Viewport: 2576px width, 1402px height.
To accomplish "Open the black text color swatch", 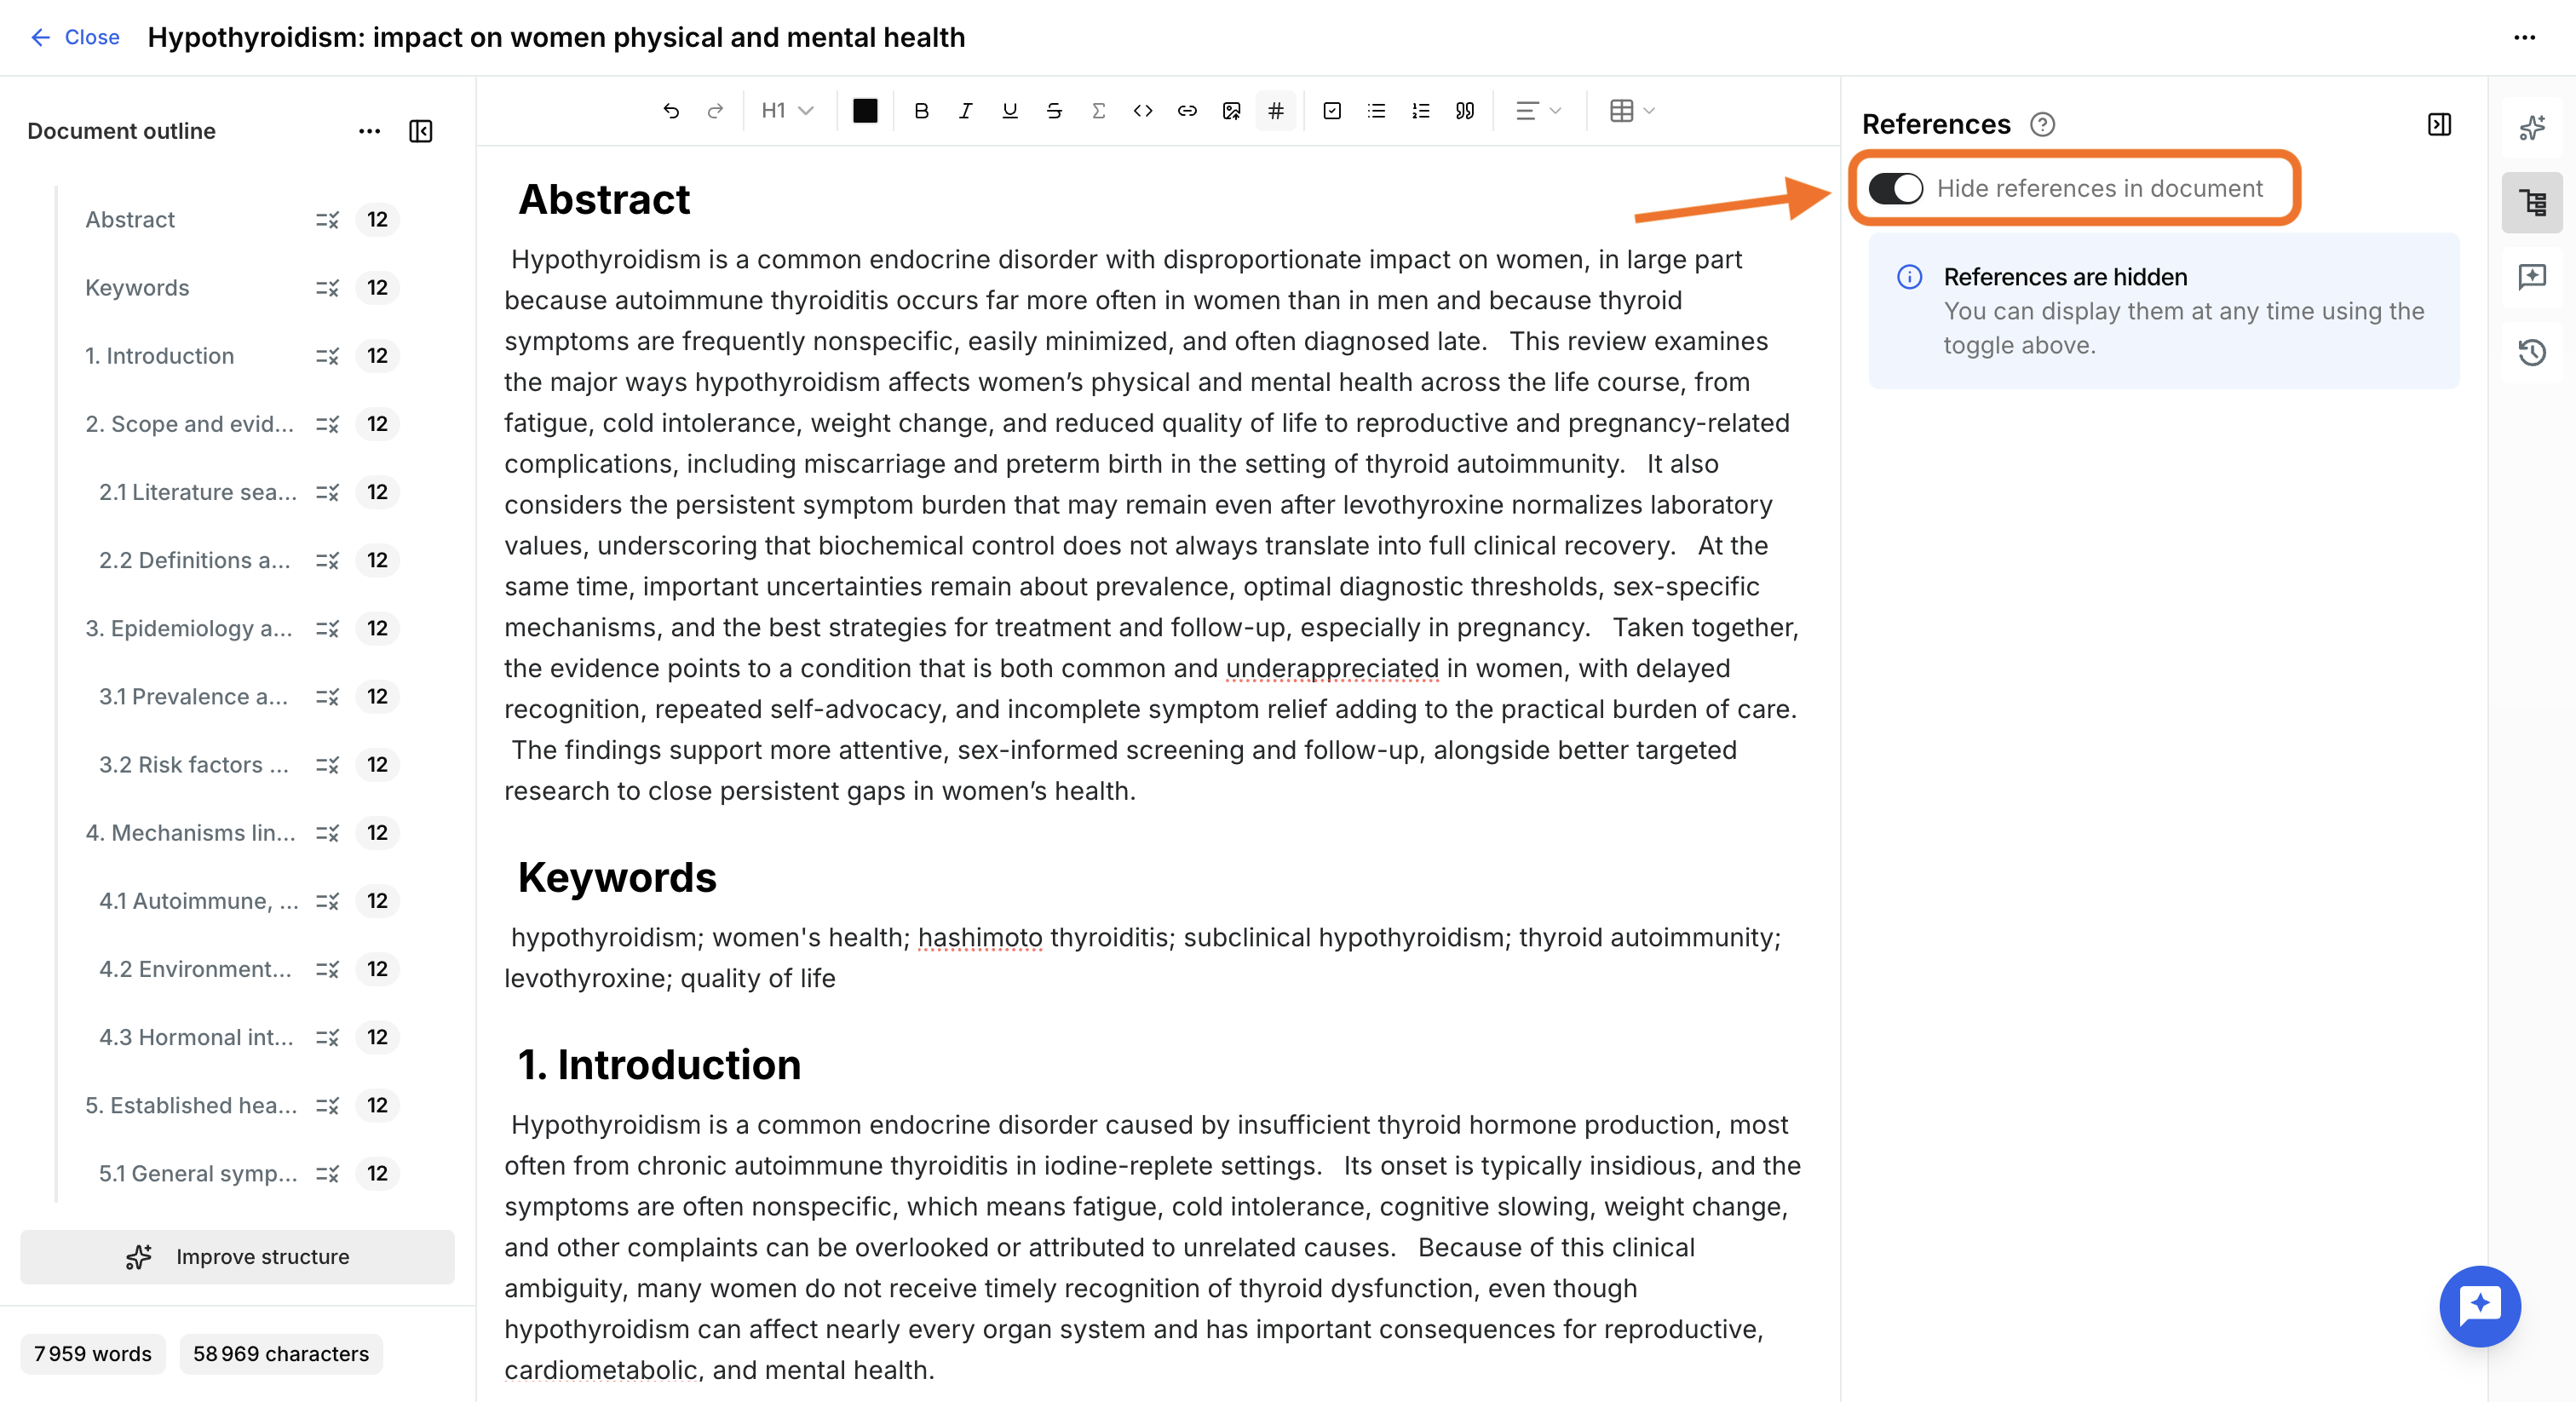I will coord(865,111).
